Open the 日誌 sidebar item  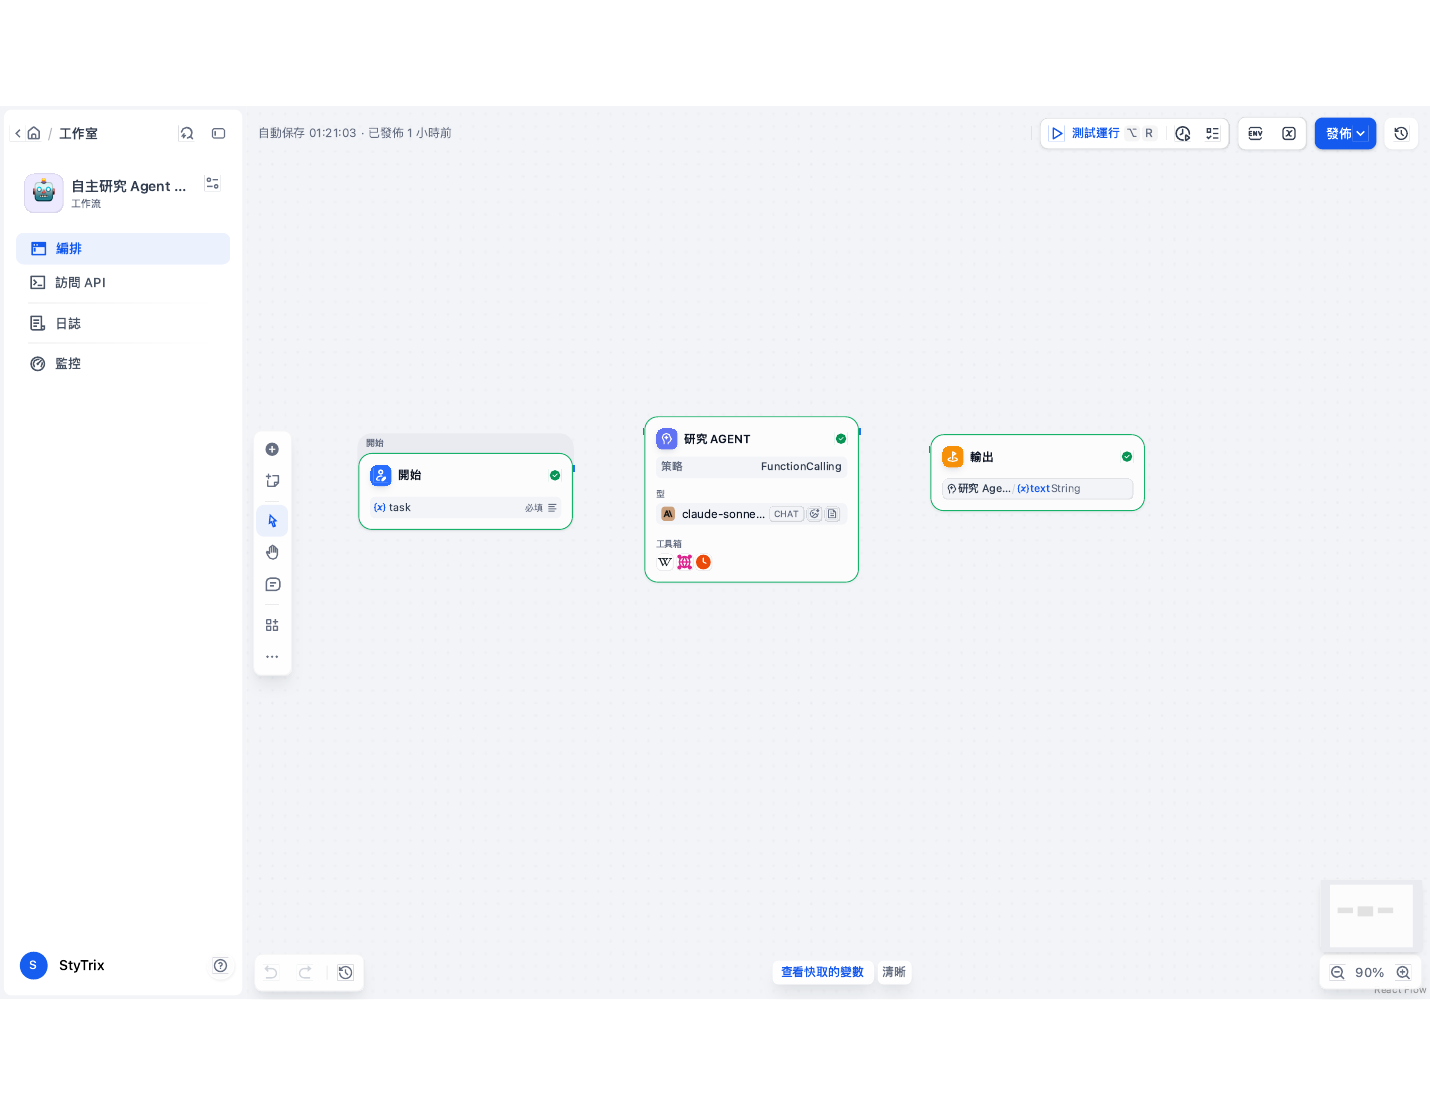click(x=123, y=323)
